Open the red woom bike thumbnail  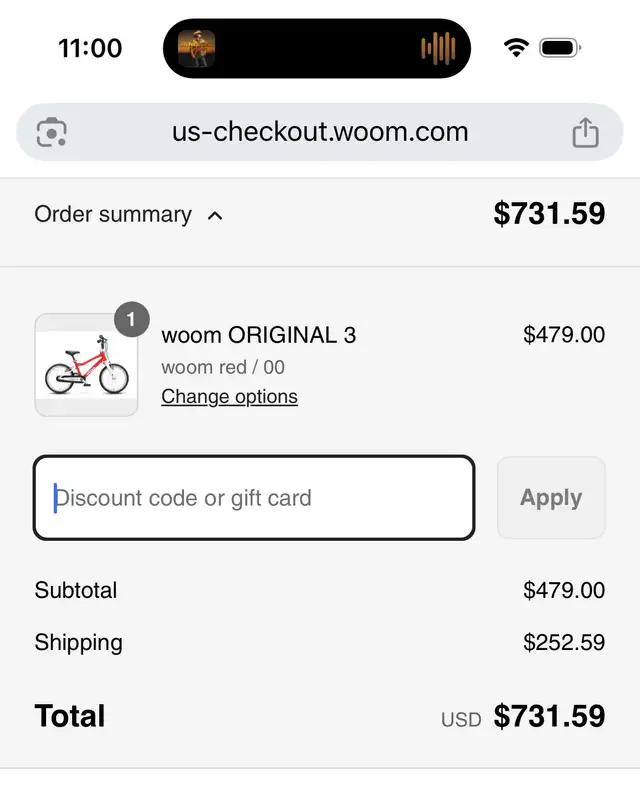click(86, 365)
